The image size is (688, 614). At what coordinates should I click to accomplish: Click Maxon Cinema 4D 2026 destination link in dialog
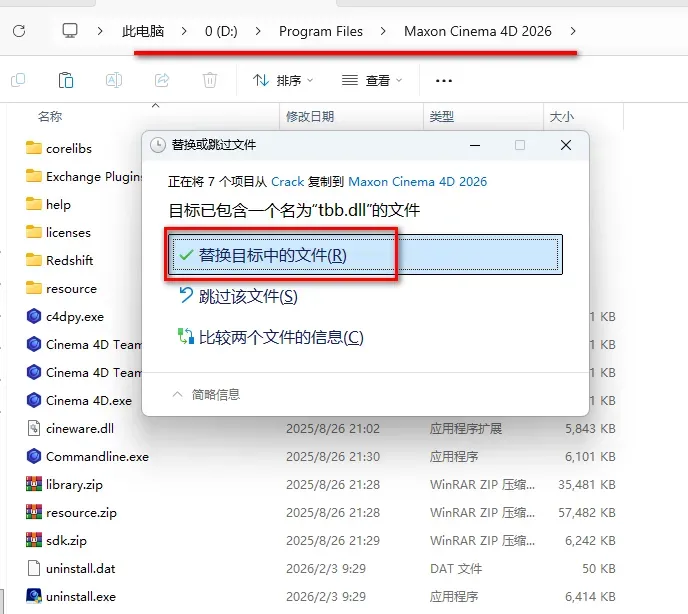417,182
